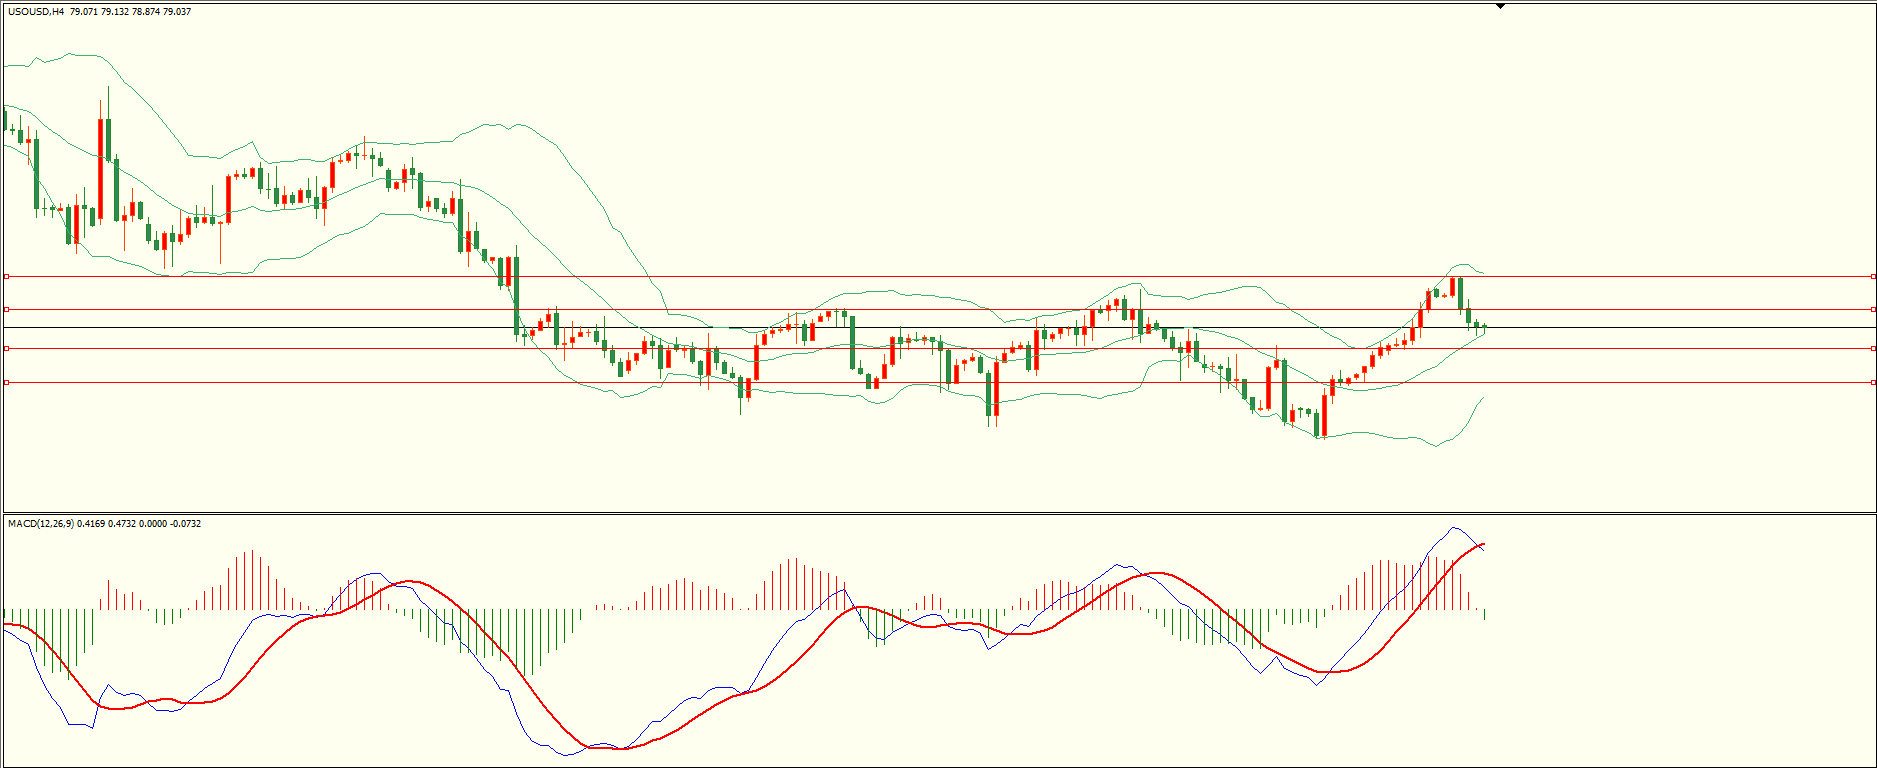1877x768 pixels.
Task: Select the MACD(12,26,9) indicator label
Action: coord(40,523)
